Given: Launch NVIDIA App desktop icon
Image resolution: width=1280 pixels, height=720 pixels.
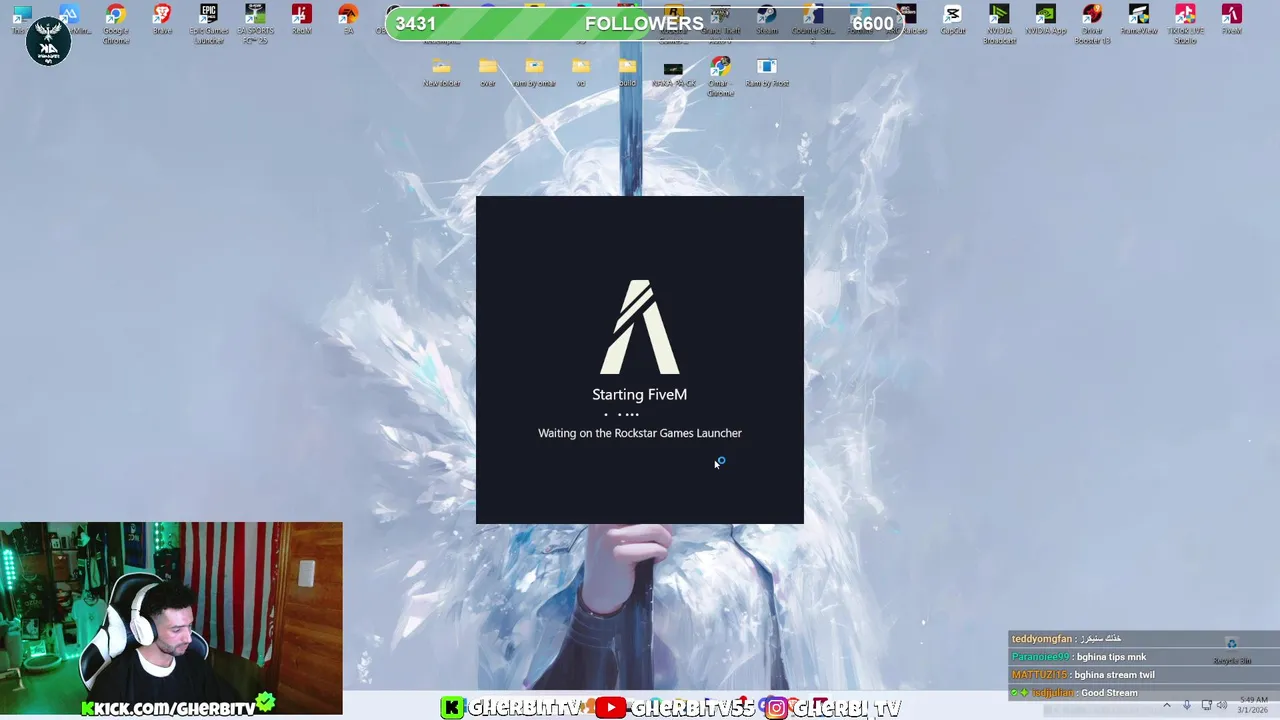Looking at the screenshot, I should [1045, 19].
